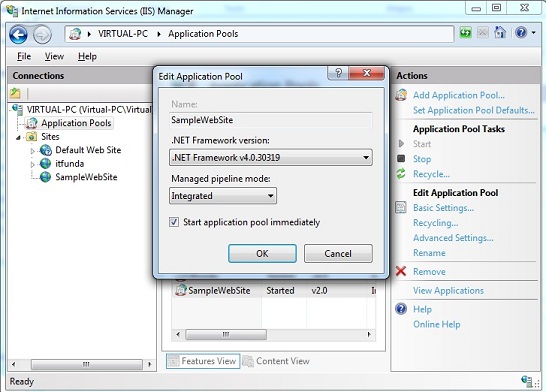This screenshot has width=546, height=392.
Task: Click Set Application Pool Defaults link
Action: click(x=474, y=110)
